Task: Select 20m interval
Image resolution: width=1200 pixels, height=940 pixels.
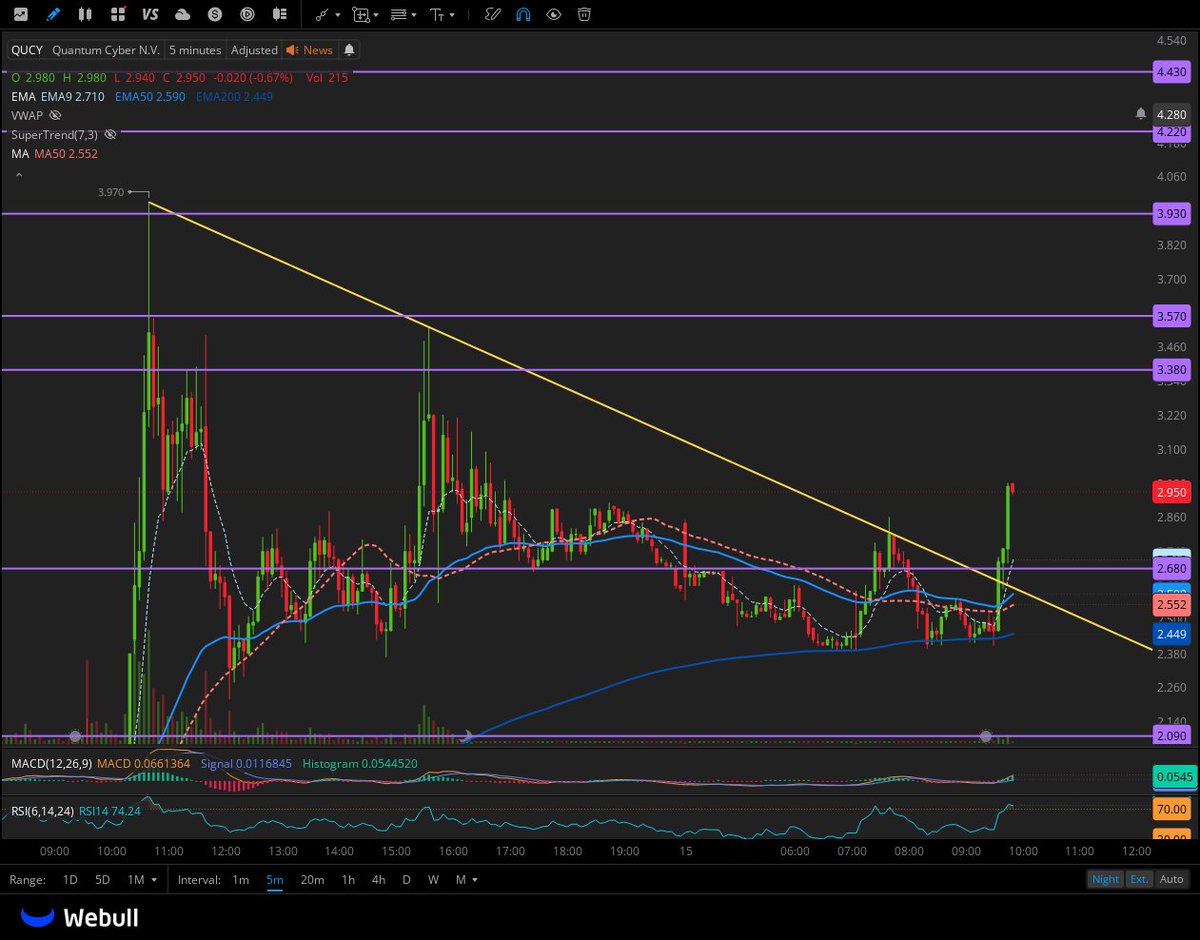Action: click(312, 879)
